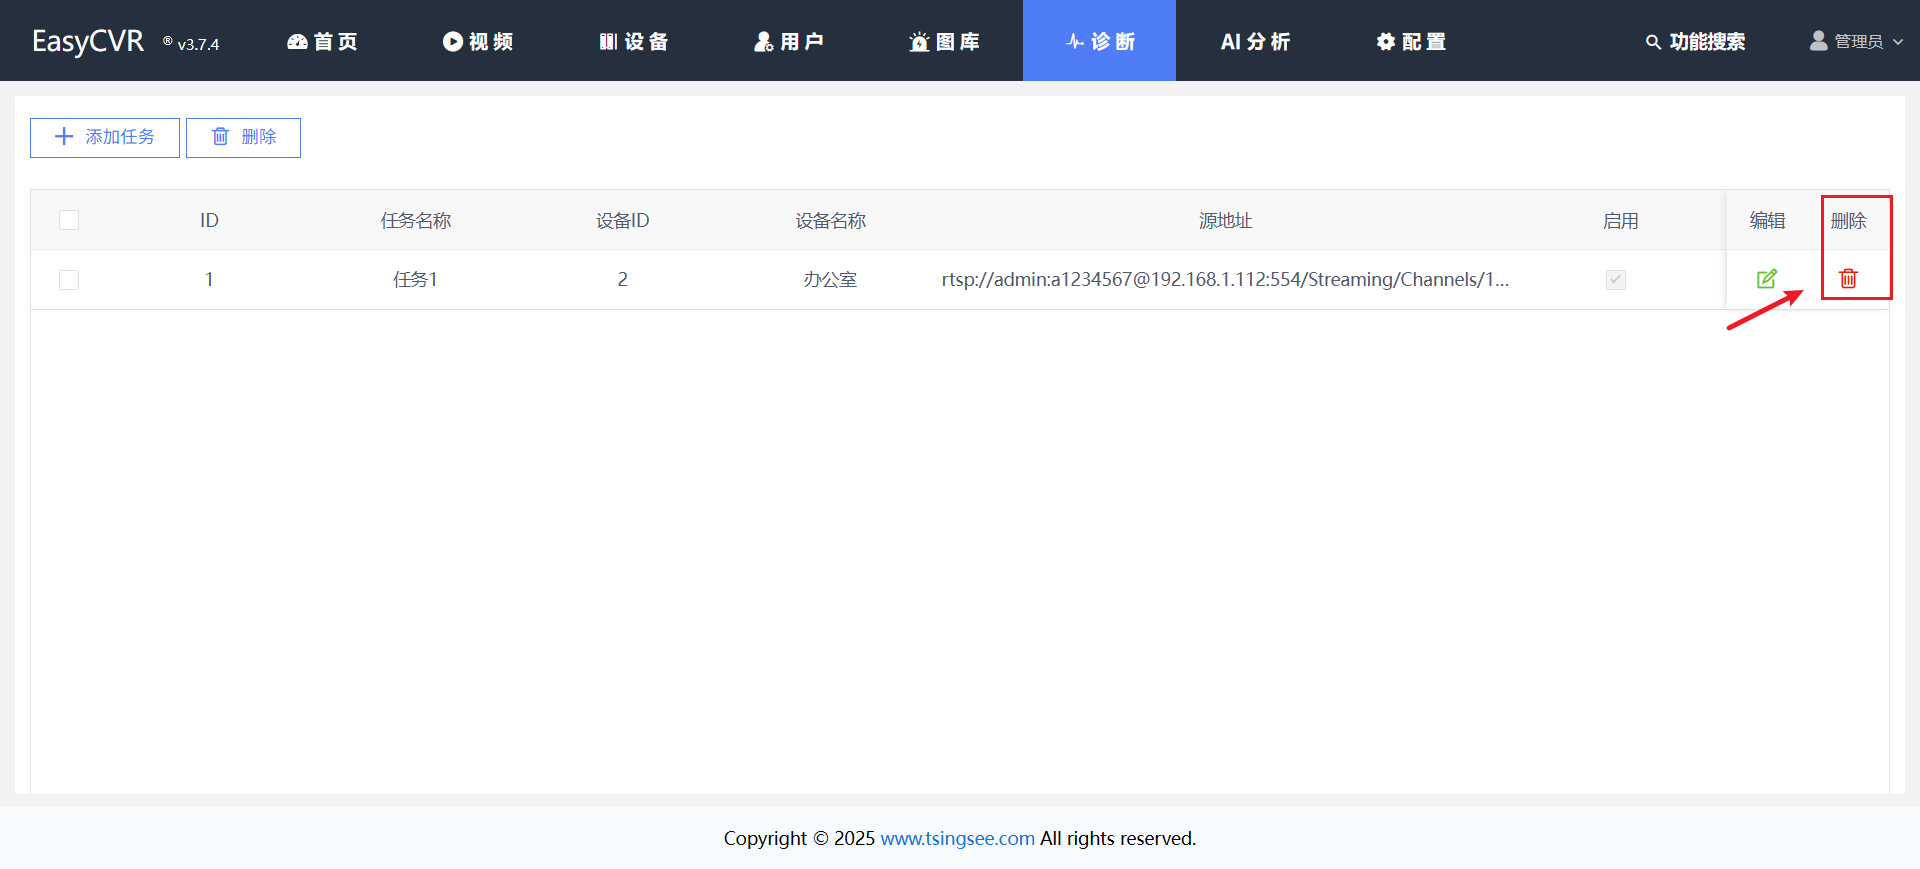
Task: Tick the select-all checkbox in table header
Action: tap(69, 220)
